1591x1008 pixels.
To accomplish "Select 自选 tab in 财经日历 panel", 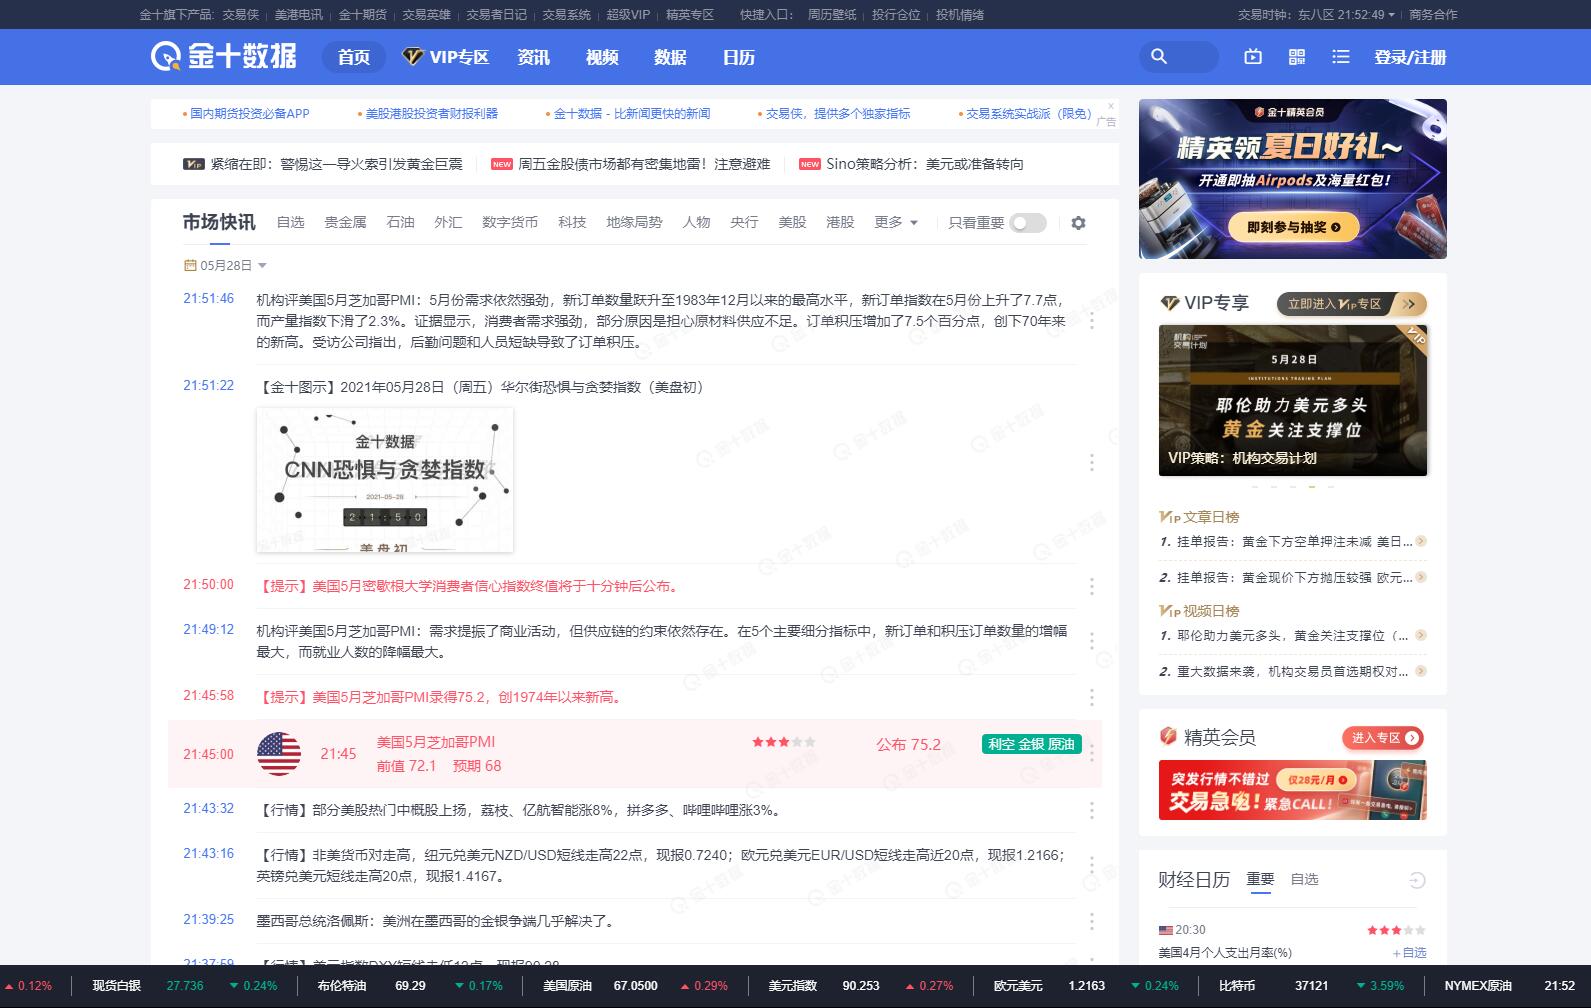I will pos(1304,879).
